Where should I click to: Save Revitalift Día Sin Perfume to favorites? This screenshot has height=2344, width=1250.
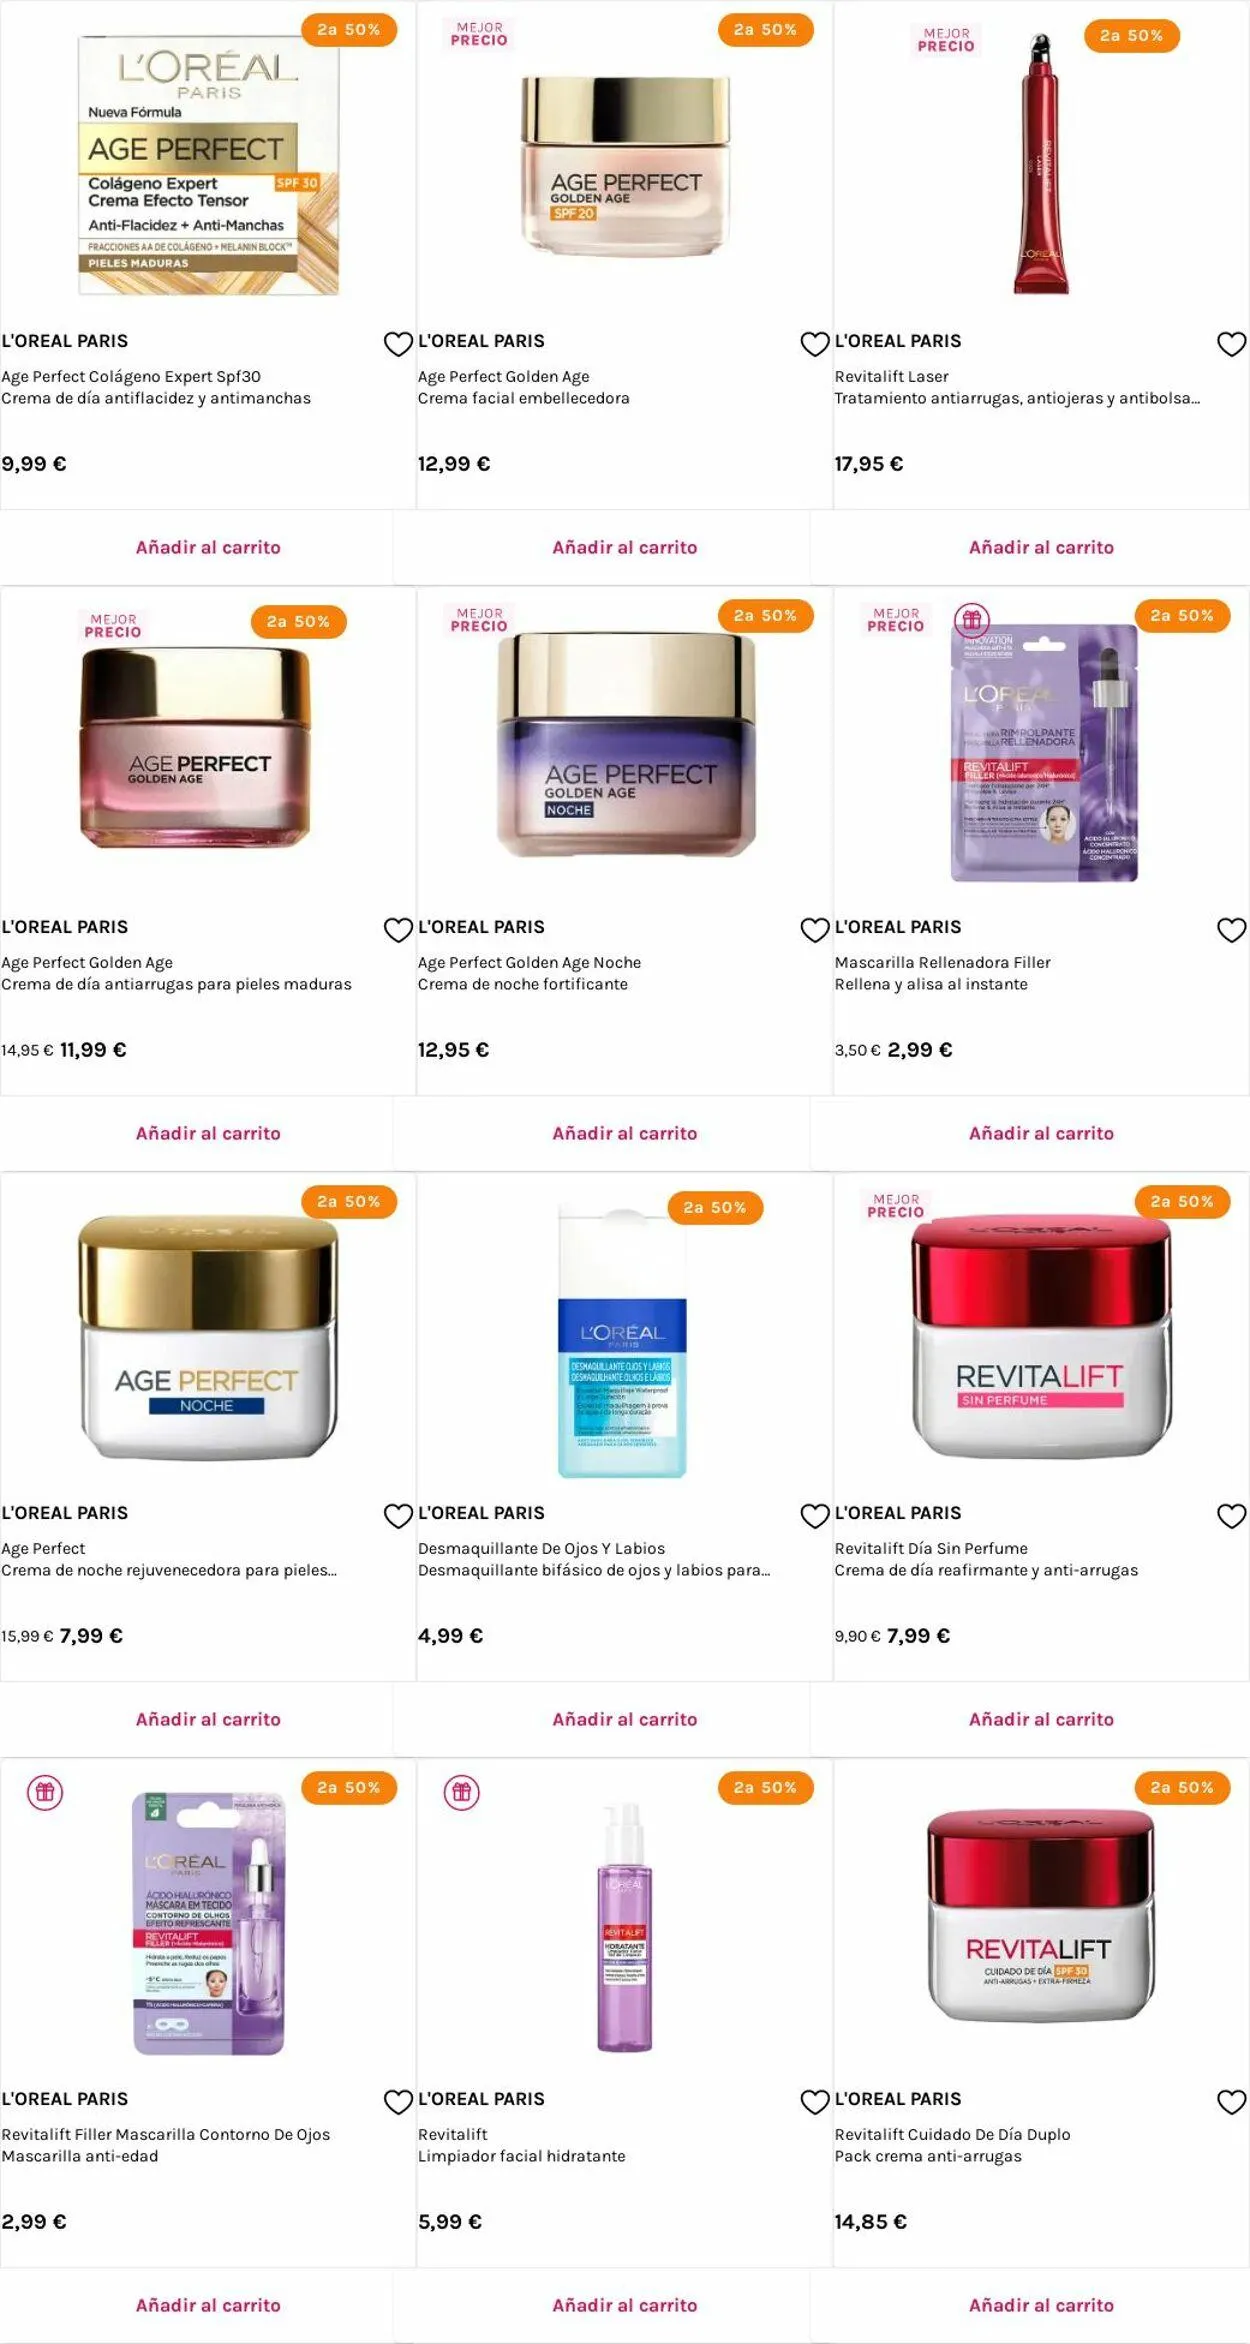1231,1516
